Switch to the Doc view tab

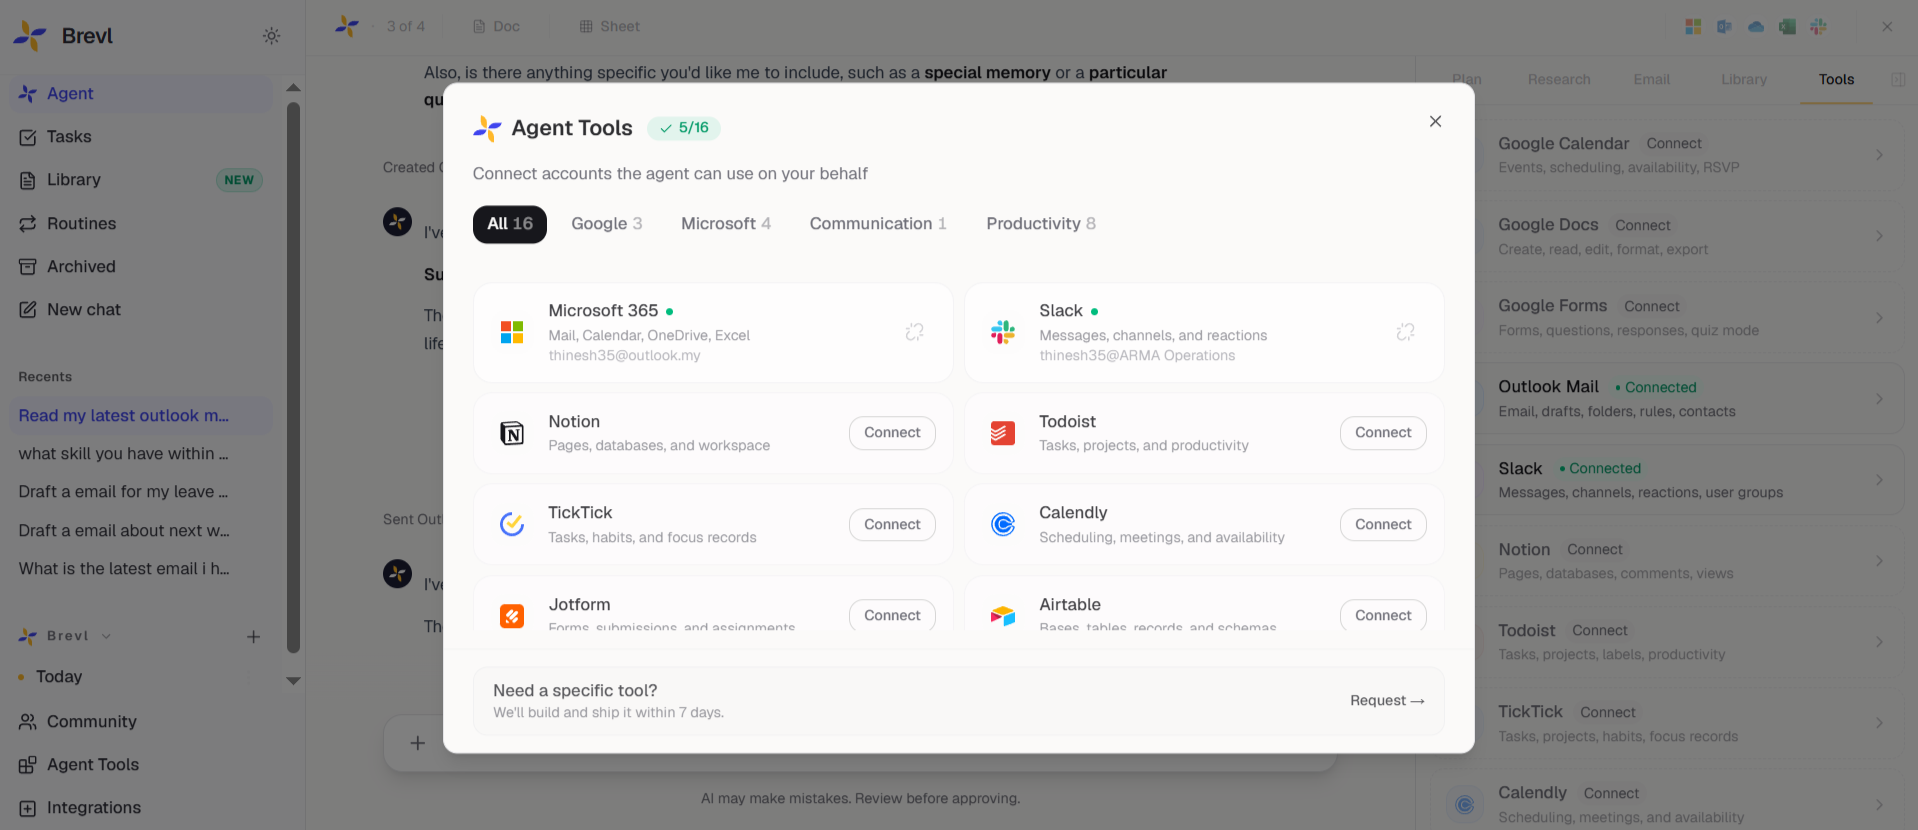click(496, 26)
